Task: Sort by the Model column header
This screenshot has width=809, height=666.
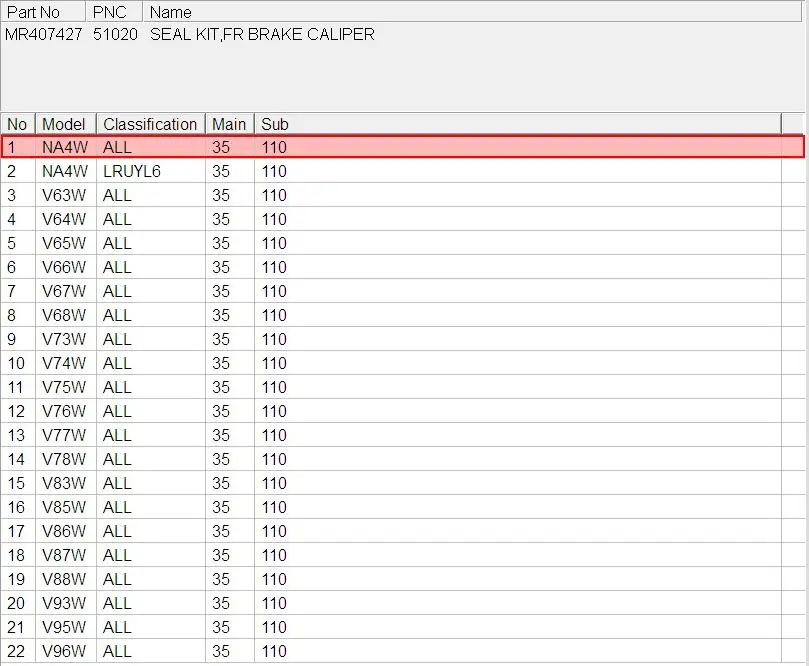Action: coord(66,124)
